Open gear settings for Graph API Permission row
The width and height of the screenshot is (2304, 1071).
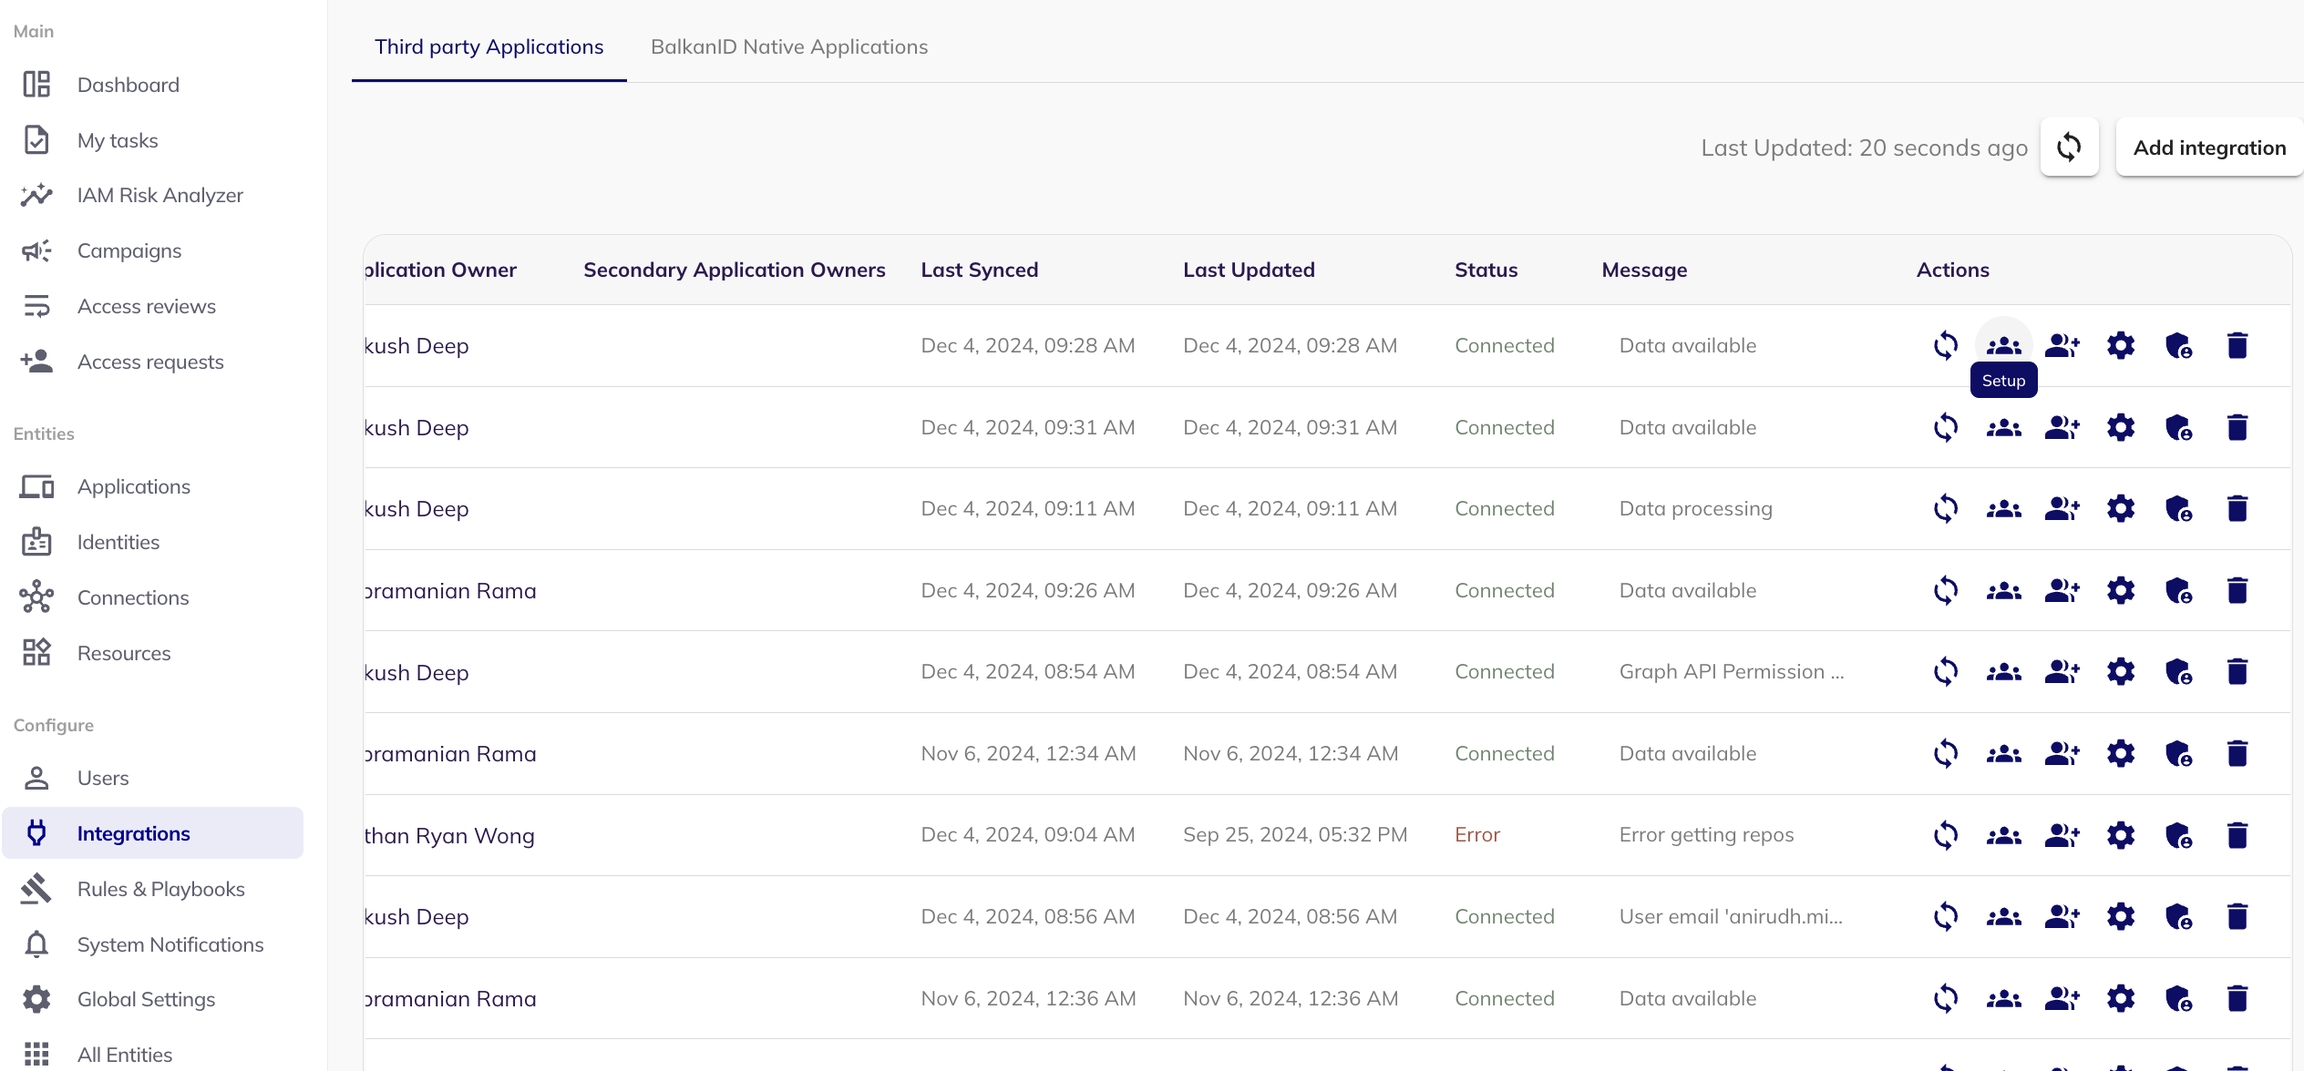pyautogui.click(x=2120, y=672)
